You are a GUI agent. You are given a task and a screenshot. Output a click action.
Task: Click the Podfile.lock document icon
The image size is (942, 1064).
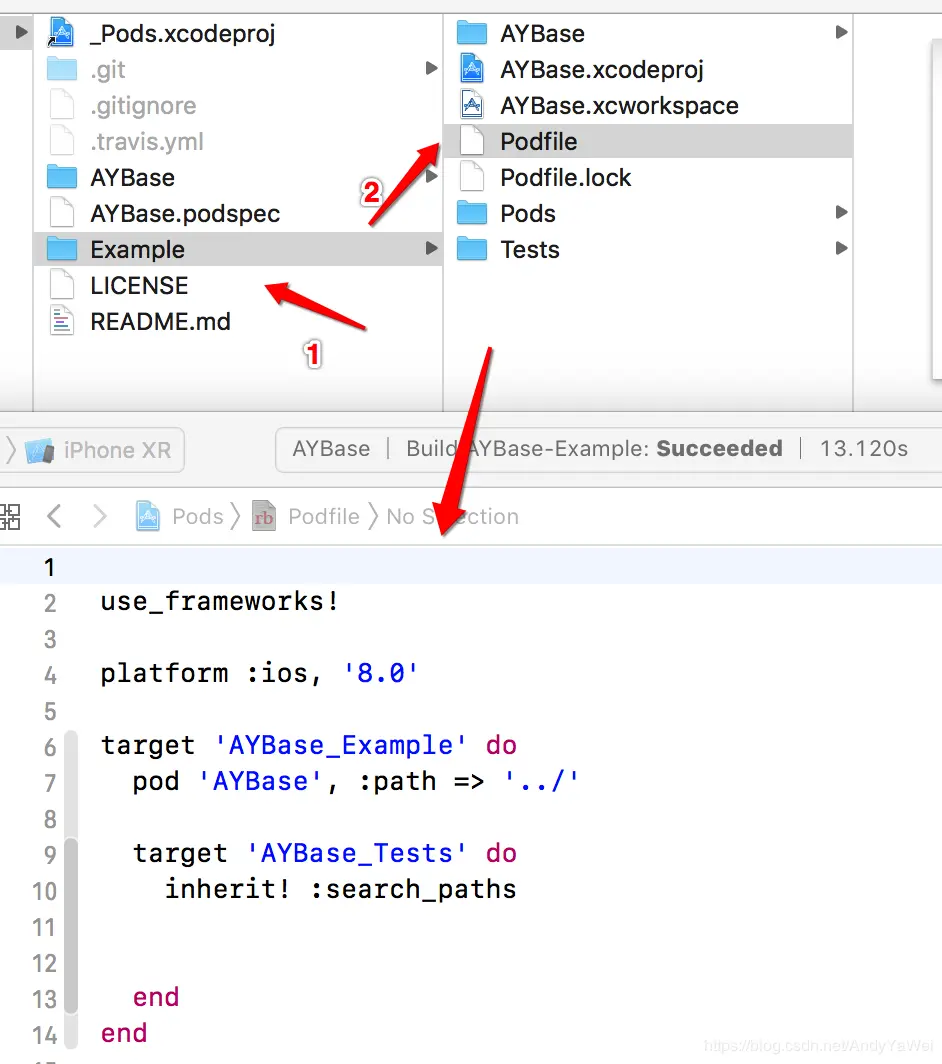472,177
